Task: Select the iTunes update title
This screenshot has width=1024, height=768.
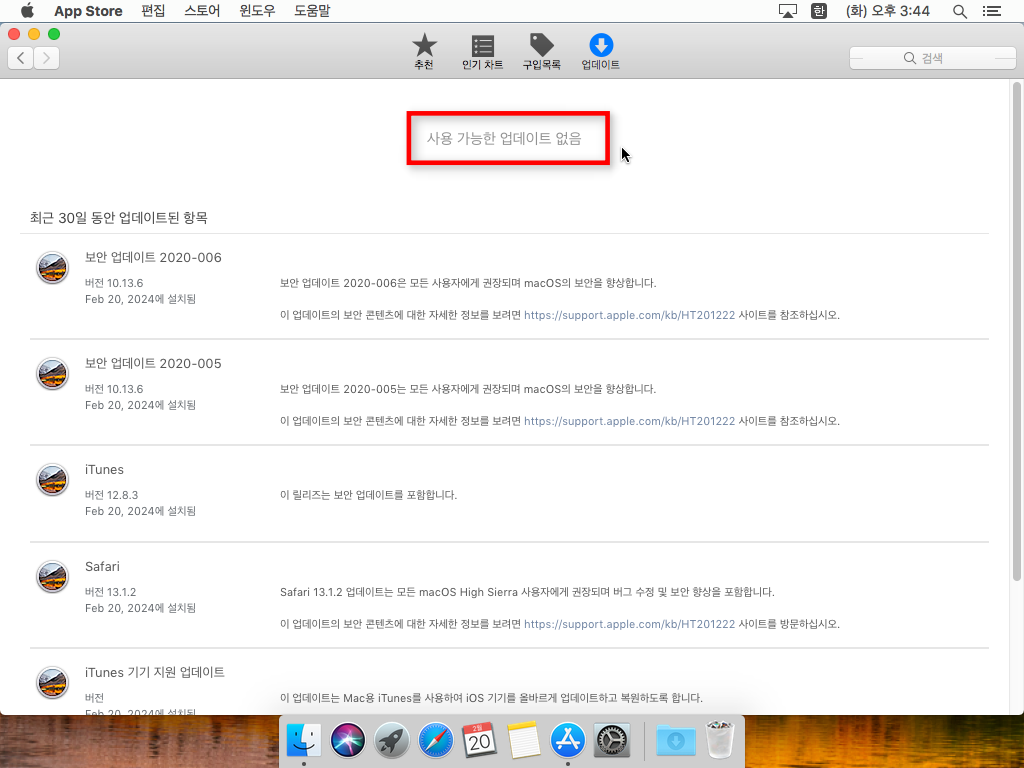Action: [x=104, y=470]
